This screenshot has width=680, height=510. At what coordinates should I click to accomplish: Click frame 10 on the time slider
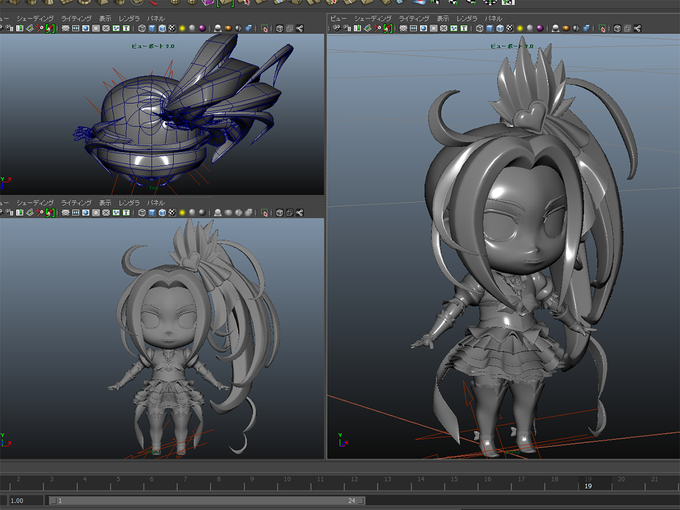[287, 479]
